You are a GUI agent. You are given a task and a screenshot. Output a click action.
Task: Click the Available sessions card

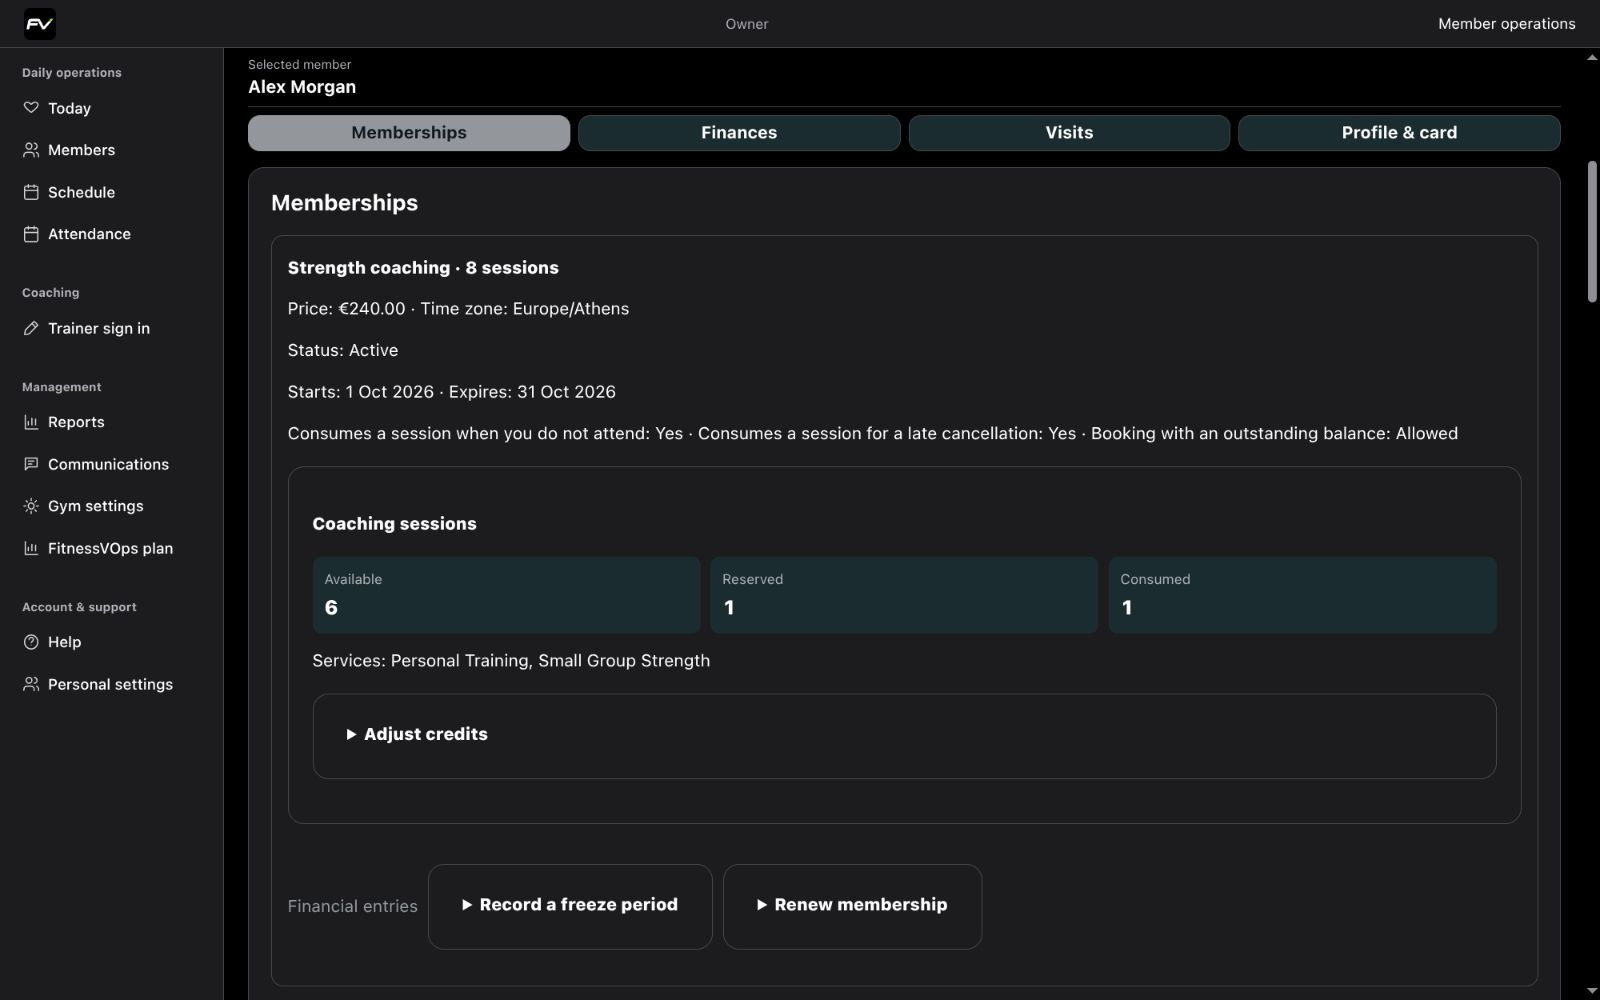tap(506, 595)
